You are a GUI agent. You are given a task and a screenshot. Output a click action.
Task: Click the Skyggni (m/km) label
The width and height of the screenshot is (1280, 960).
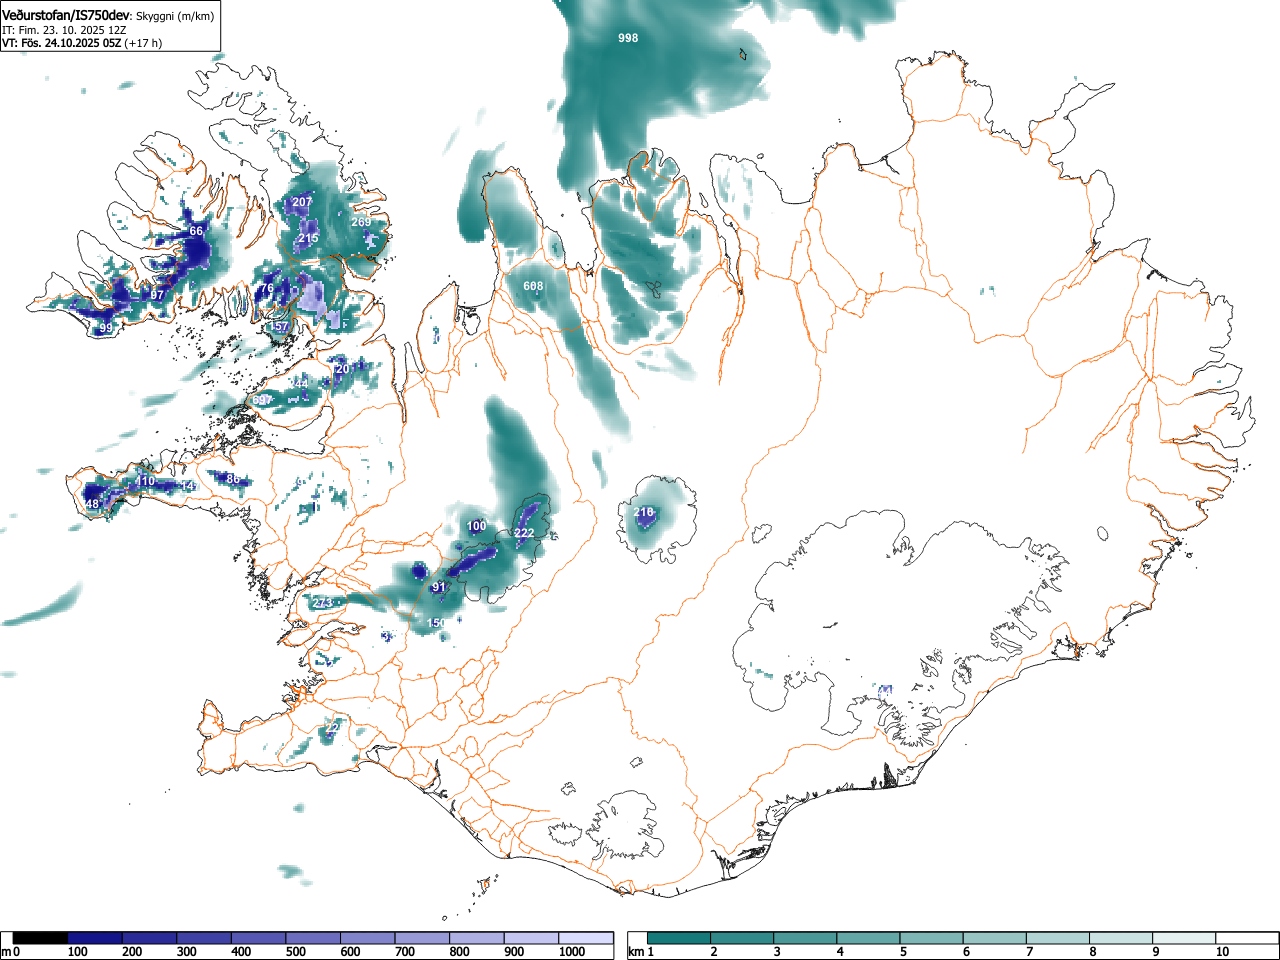[x=175, y=16]
